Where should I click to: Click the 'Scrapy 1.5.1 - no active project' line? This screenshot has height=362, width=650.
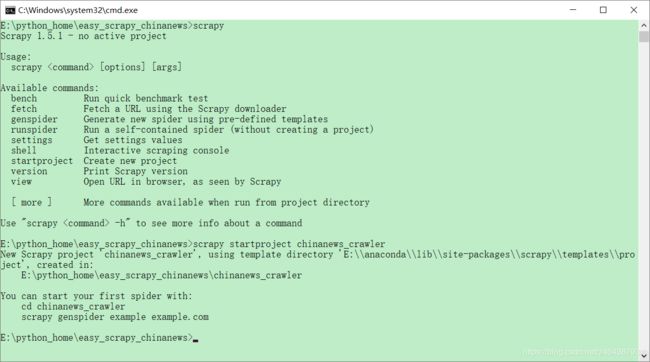pos(83,36)
